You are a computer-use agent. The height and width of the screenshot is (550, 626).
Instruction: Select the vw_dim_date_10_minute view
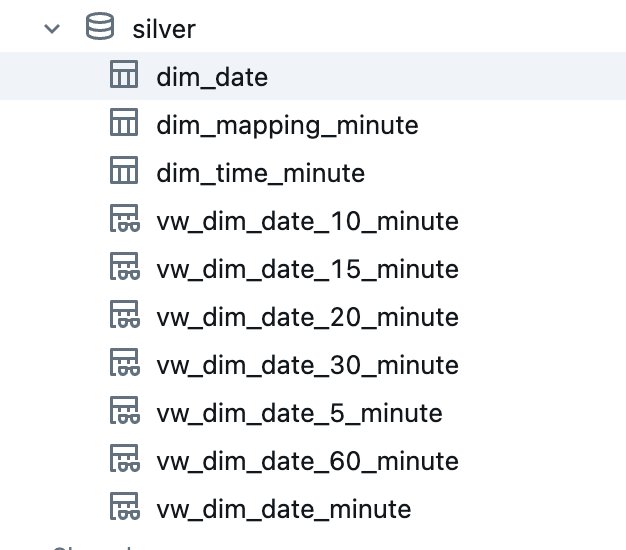pos(307,221)
